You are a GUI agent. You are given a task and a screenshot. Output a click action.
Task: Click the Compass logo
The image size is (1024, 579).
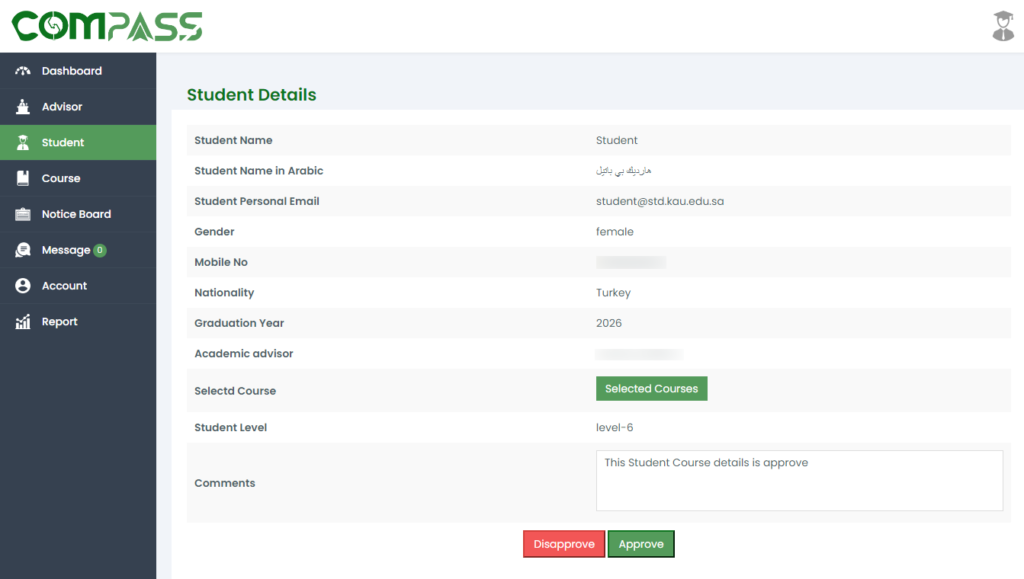[107, 26]
